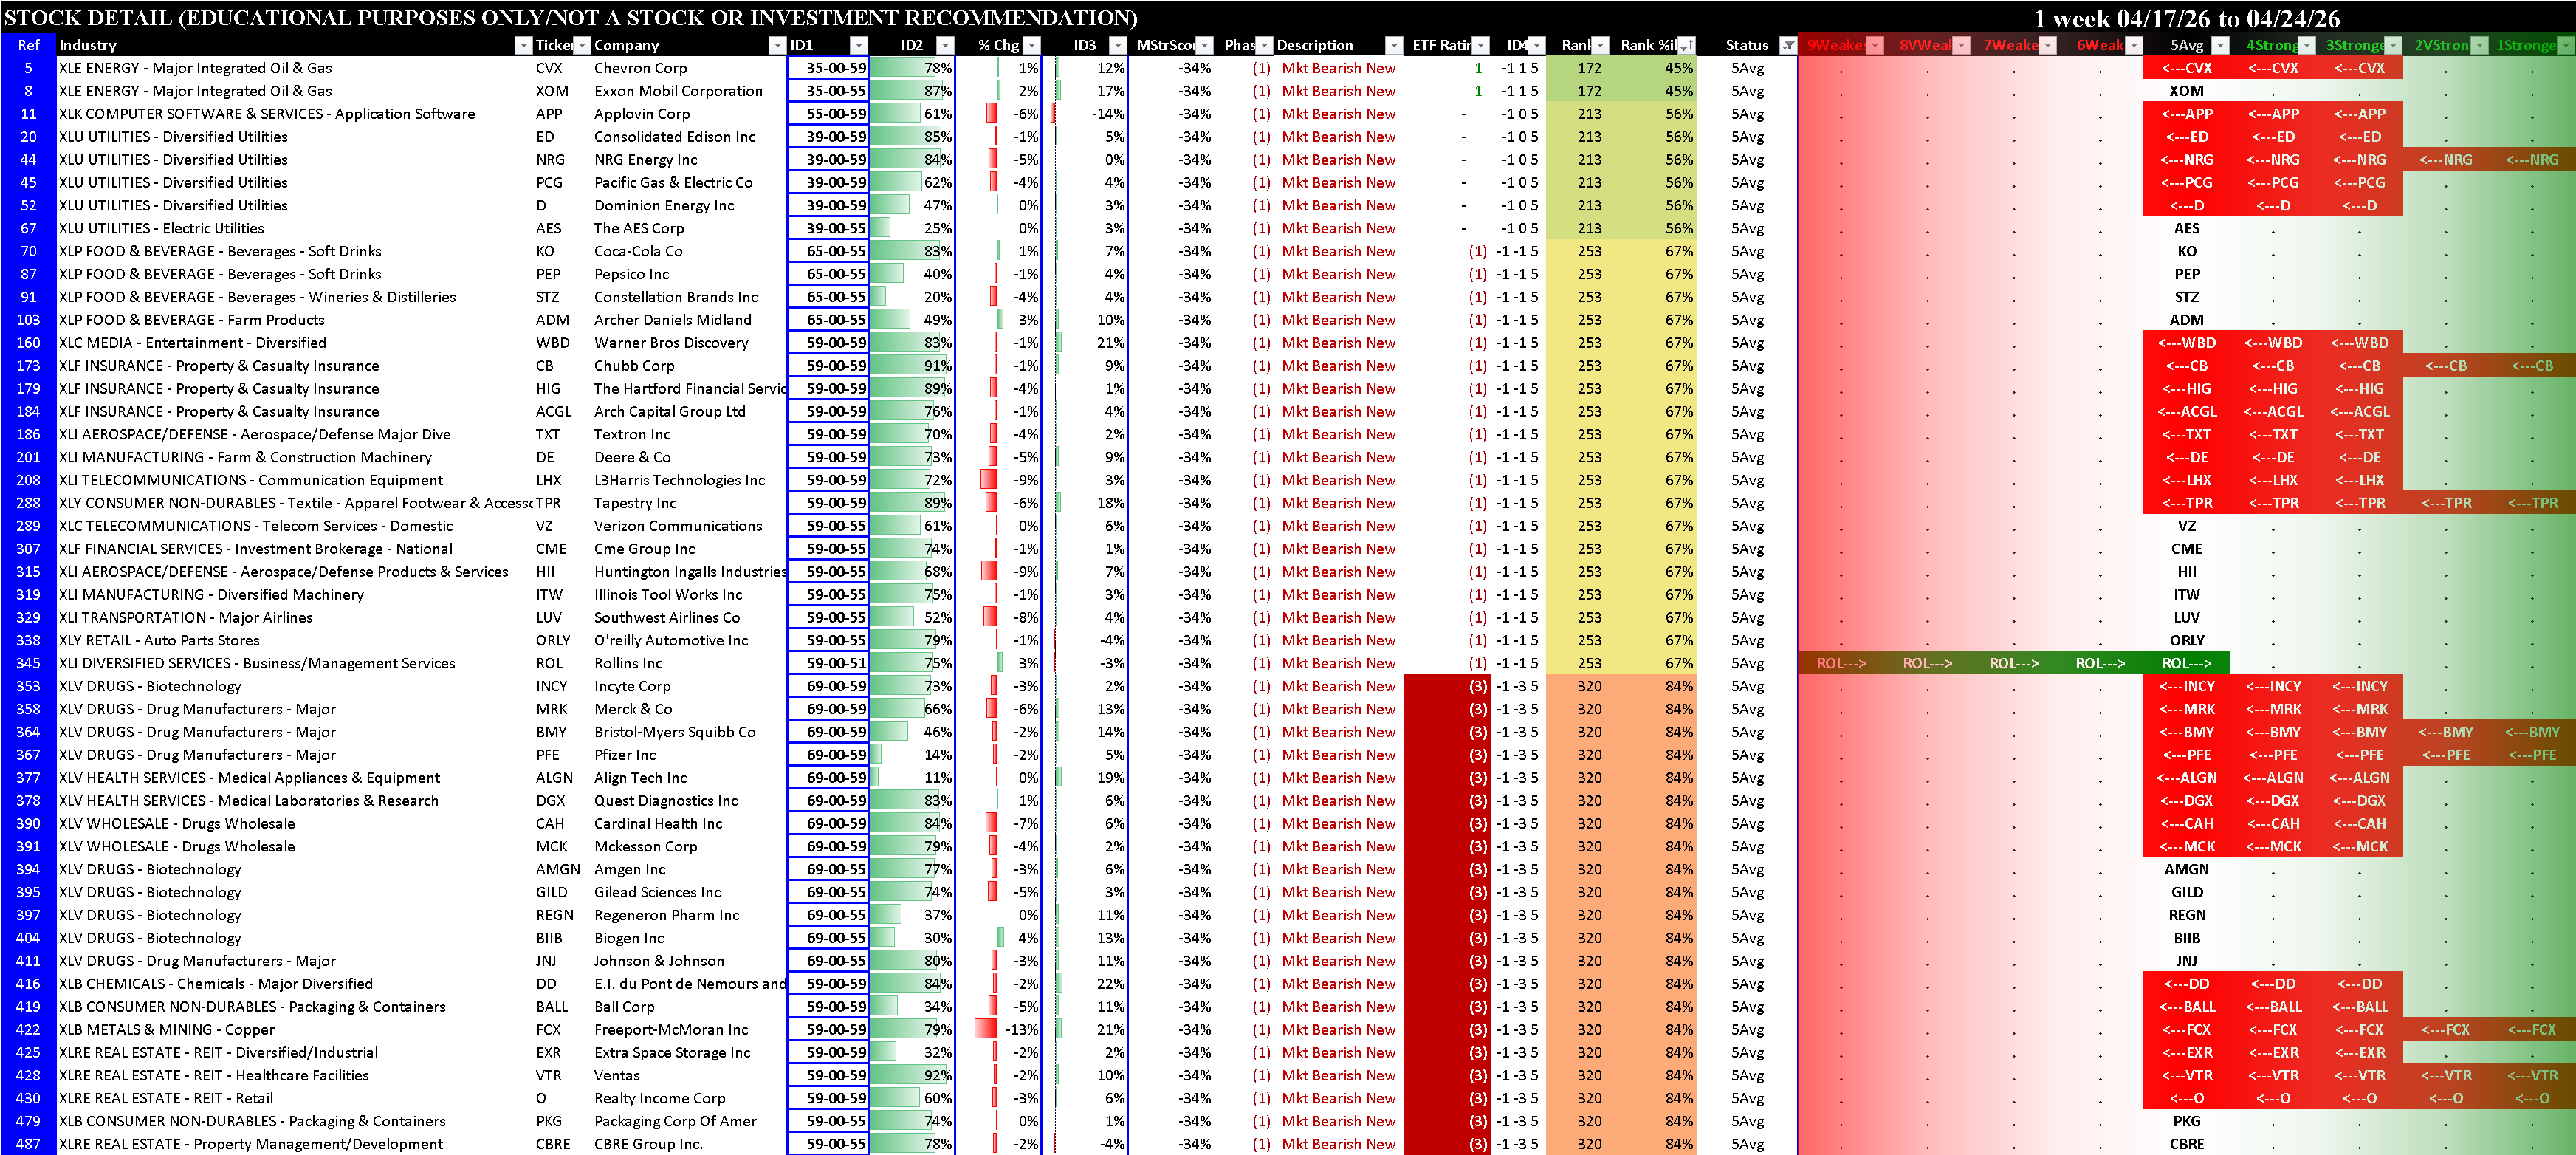Click Ref number 345 for Rollins
The height and width of the screenshot is (1155, 2576).
(x=28, y=664)
